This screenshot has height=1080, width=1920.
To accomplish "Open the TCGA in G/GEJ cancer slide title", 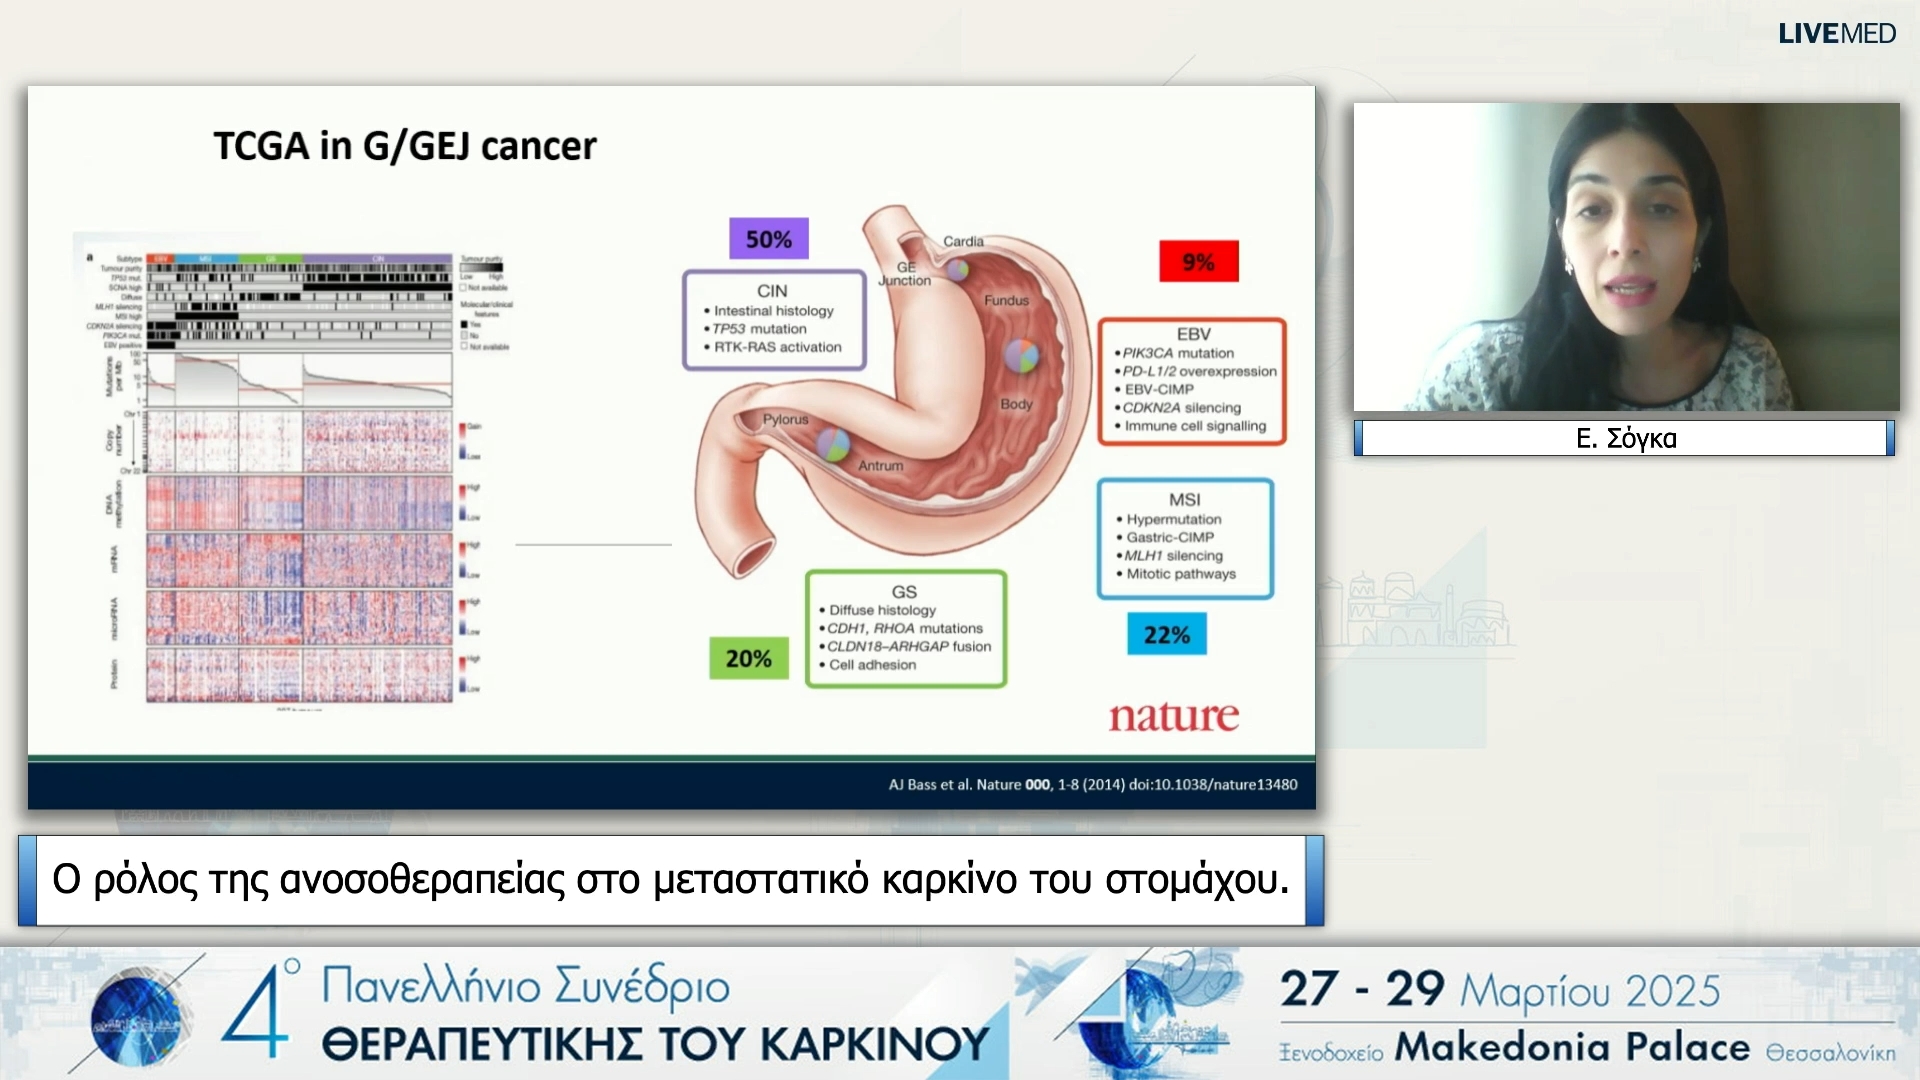I will pos(404,146).
